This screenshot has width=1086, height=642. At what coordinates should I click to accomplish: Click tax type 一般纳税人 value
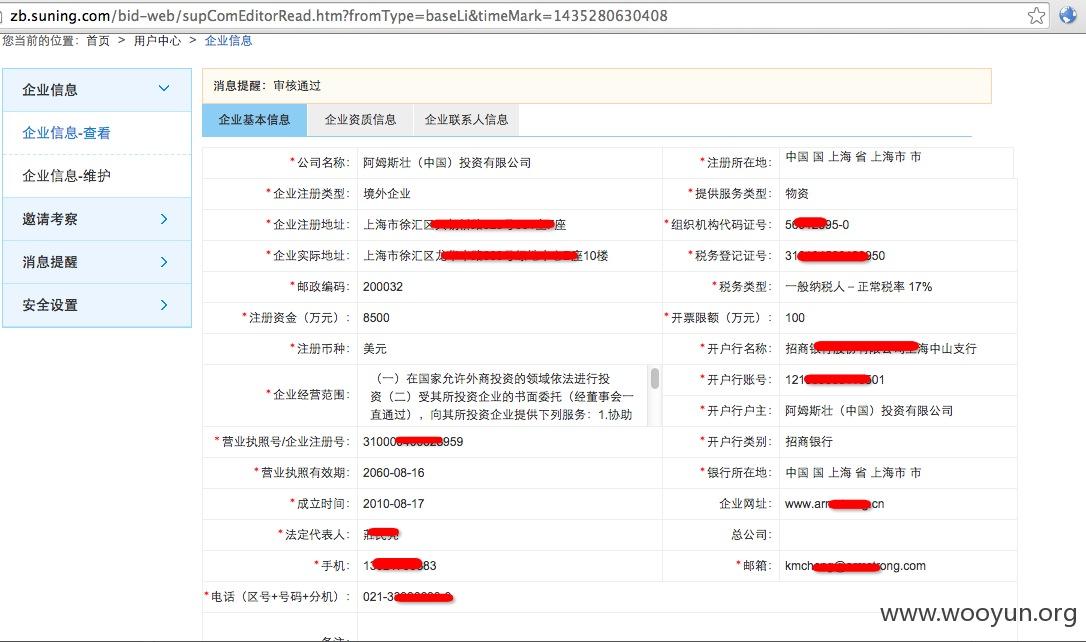pyautogui.click(x=858, y=287)
